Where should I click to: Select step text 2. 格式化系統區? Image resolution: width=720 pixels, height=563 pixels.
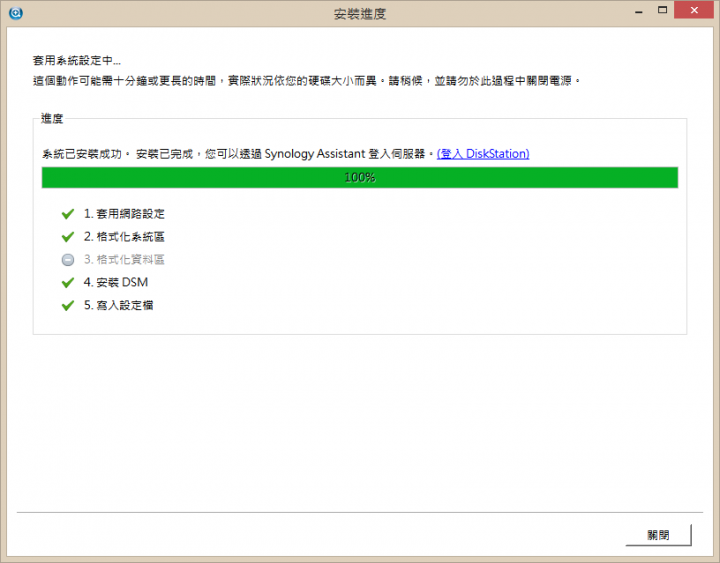(124, 237)
